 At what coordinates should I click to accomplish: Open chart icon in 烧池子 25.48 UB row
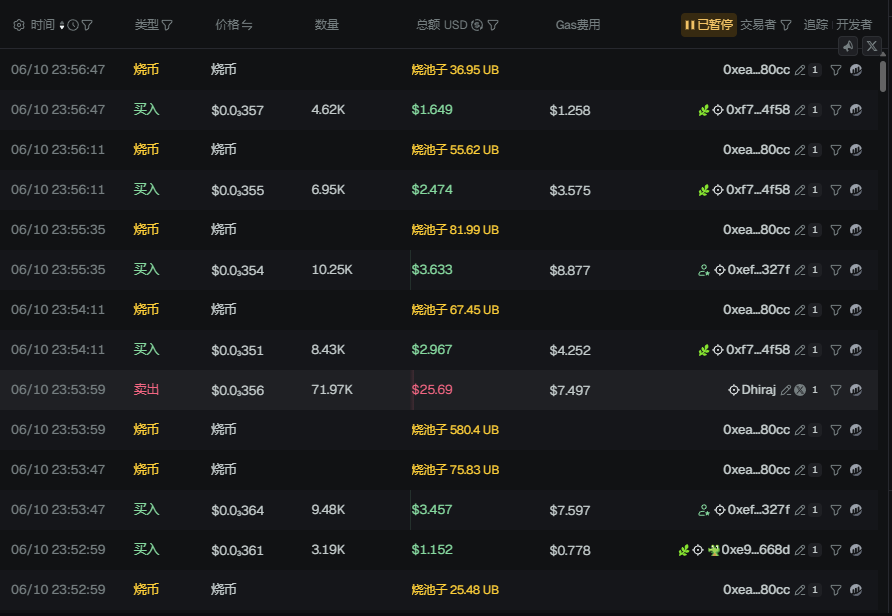[x=856, y=589]
